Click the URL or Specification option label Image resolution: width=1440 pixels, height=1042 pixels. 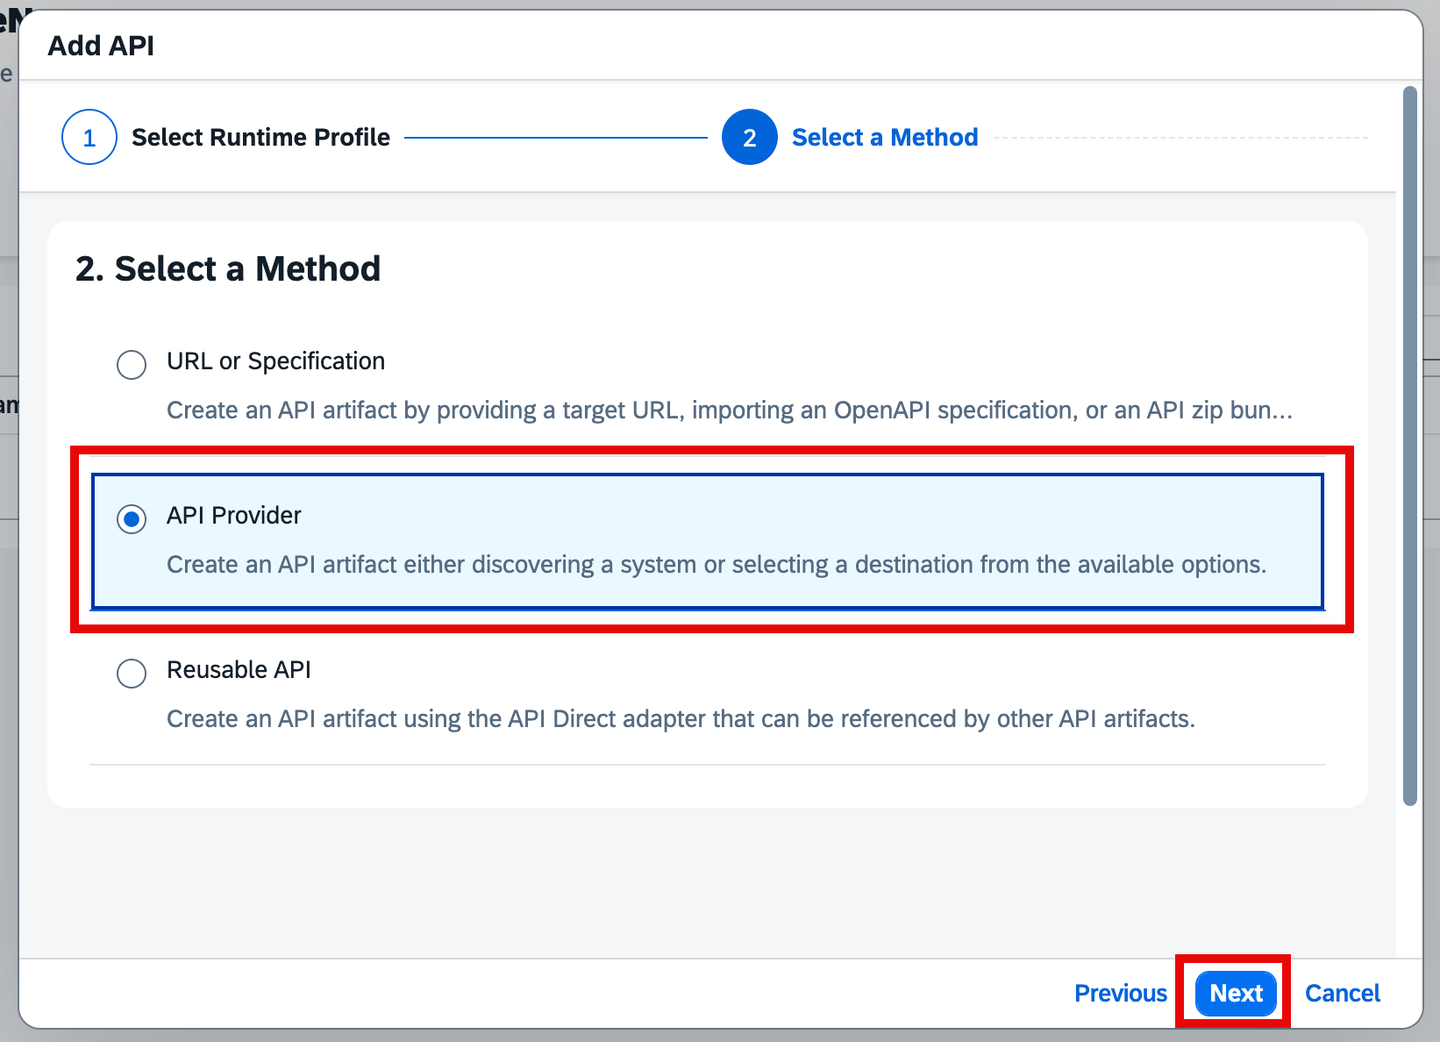[276, 361]
